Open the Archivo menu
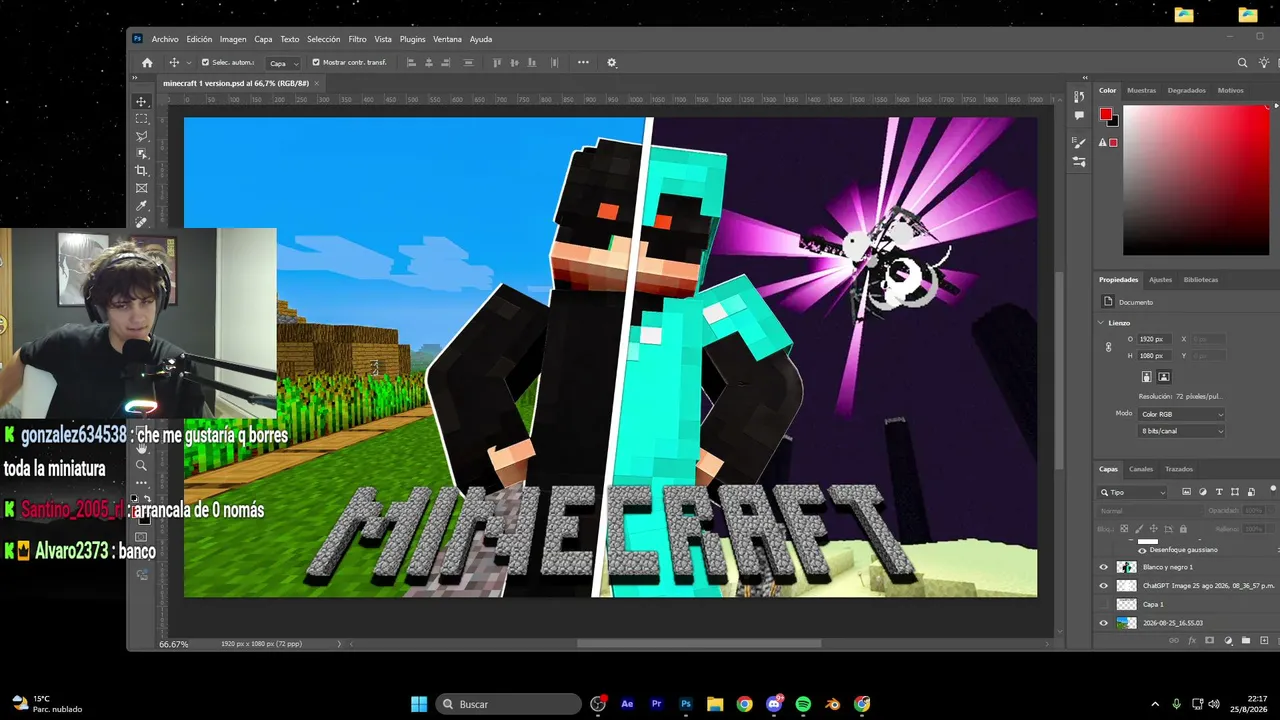Viewport: 1280px width, 720px height. [165, 39]
